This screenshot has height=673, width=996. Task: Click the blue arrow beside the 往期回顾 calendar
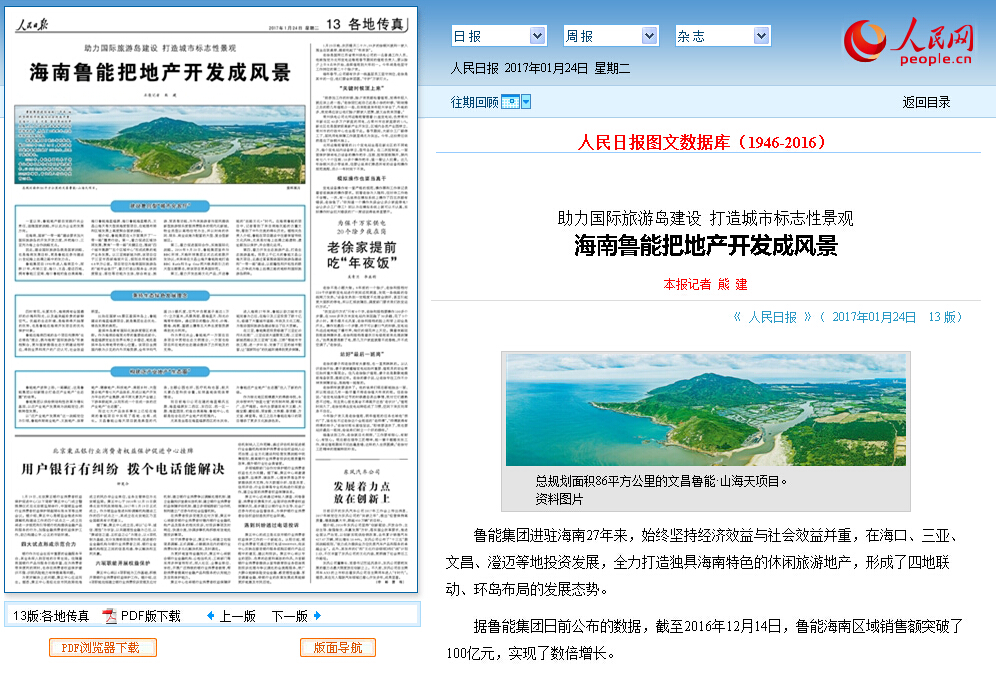pos(526,102)
